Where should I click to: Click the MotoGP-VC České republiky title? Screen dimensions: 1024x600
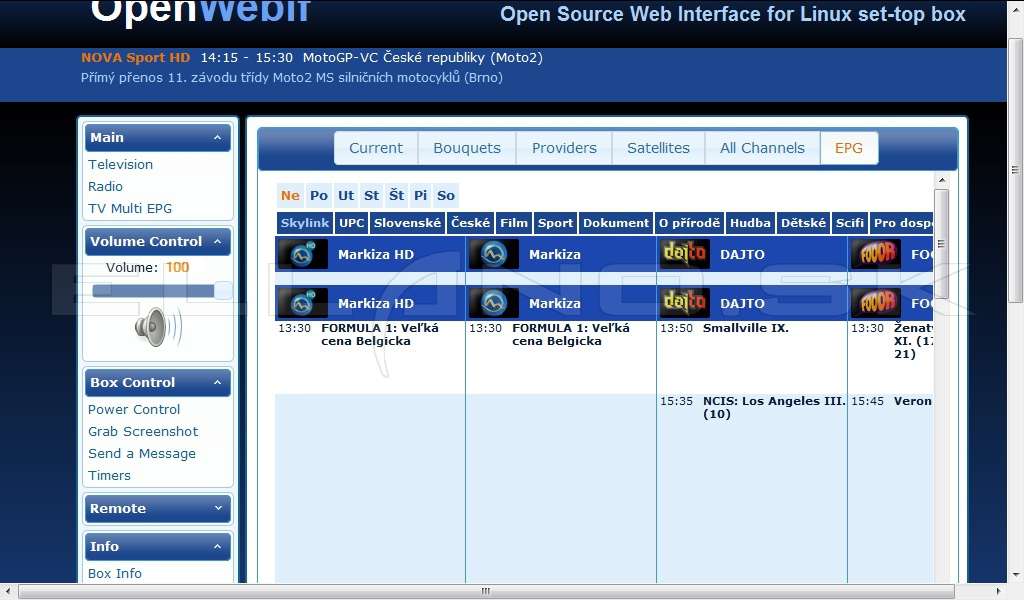pyautogui.click(x=423, y=57)
